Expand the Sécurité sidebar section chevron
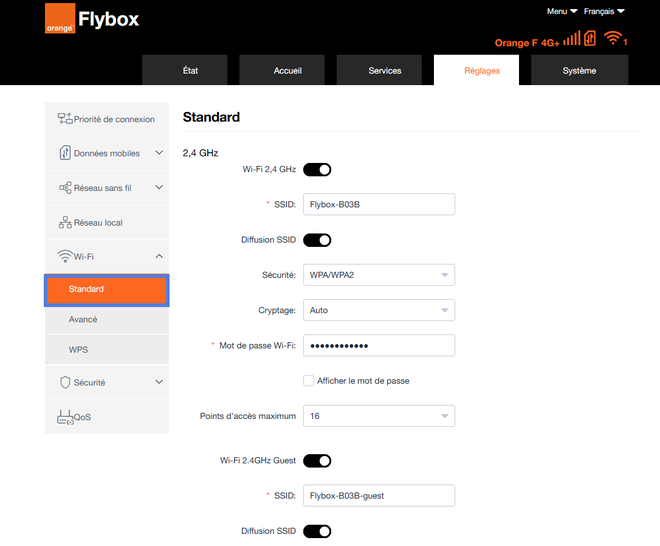660x546 pixels. (x=159, y=382)
